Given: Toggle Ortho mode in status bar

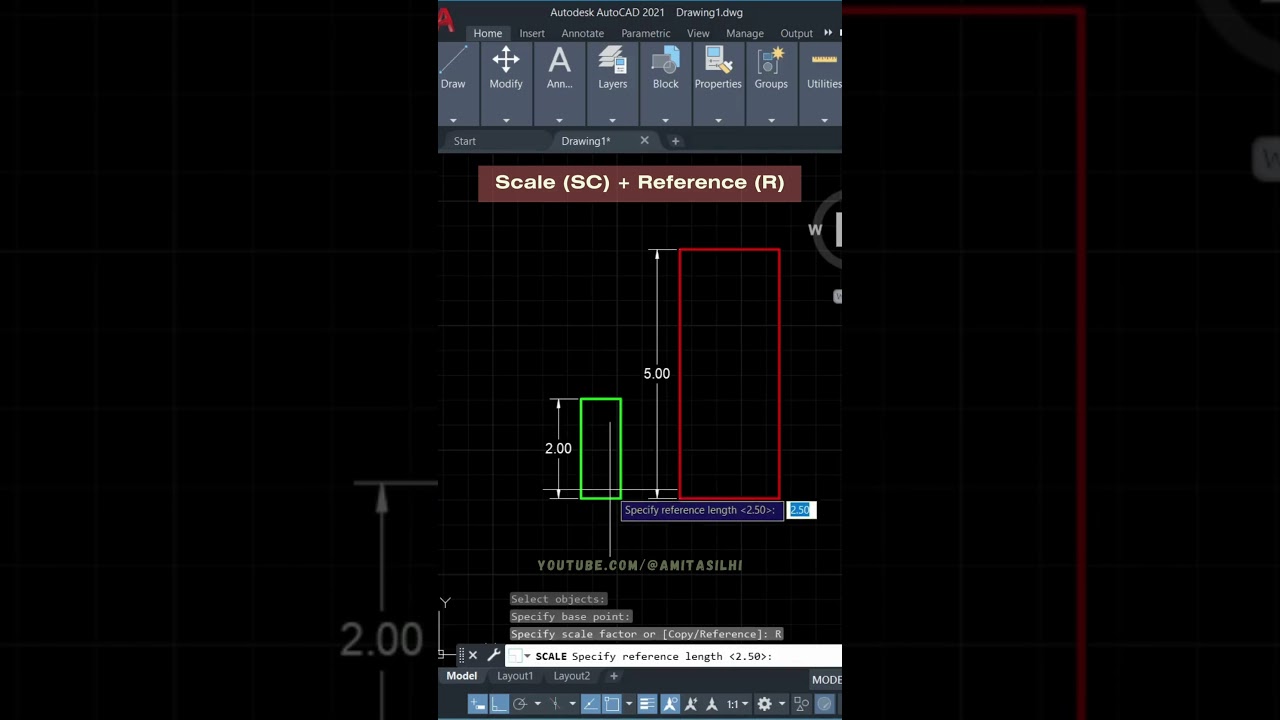Looking at the screenshot, I should [499, 704].
